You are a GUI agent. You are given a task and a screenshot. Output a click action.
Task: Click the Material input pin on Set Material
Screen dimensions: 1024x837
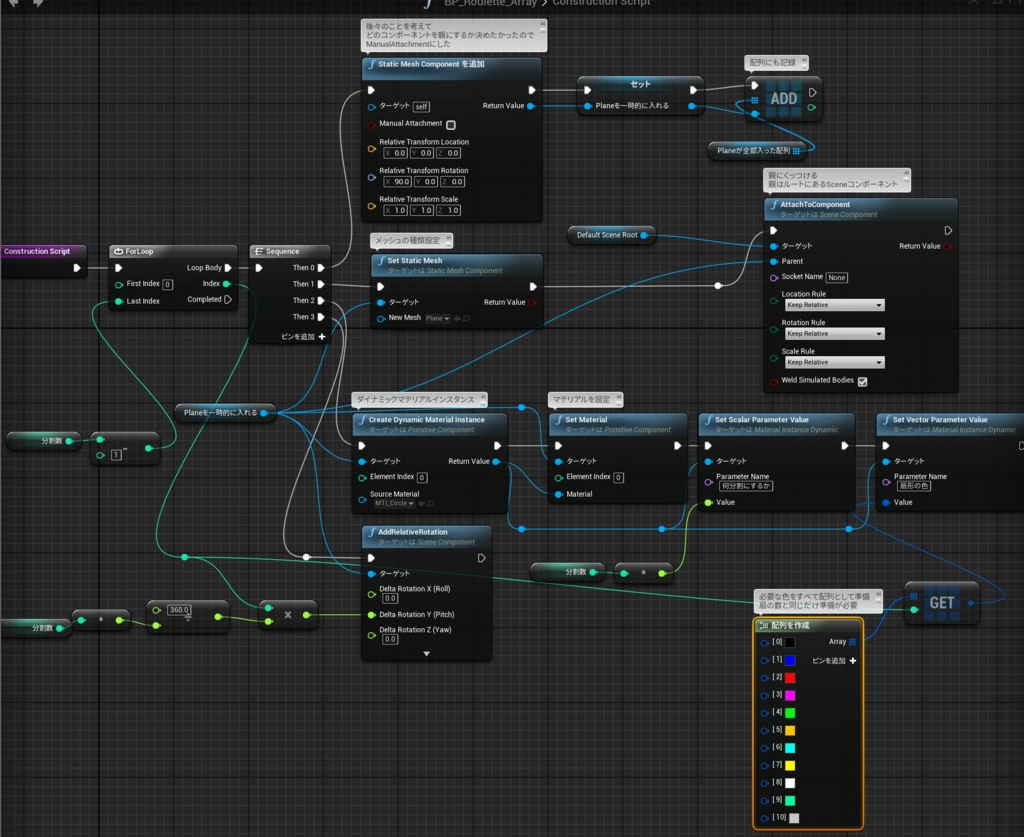click(x=558, y=494)
